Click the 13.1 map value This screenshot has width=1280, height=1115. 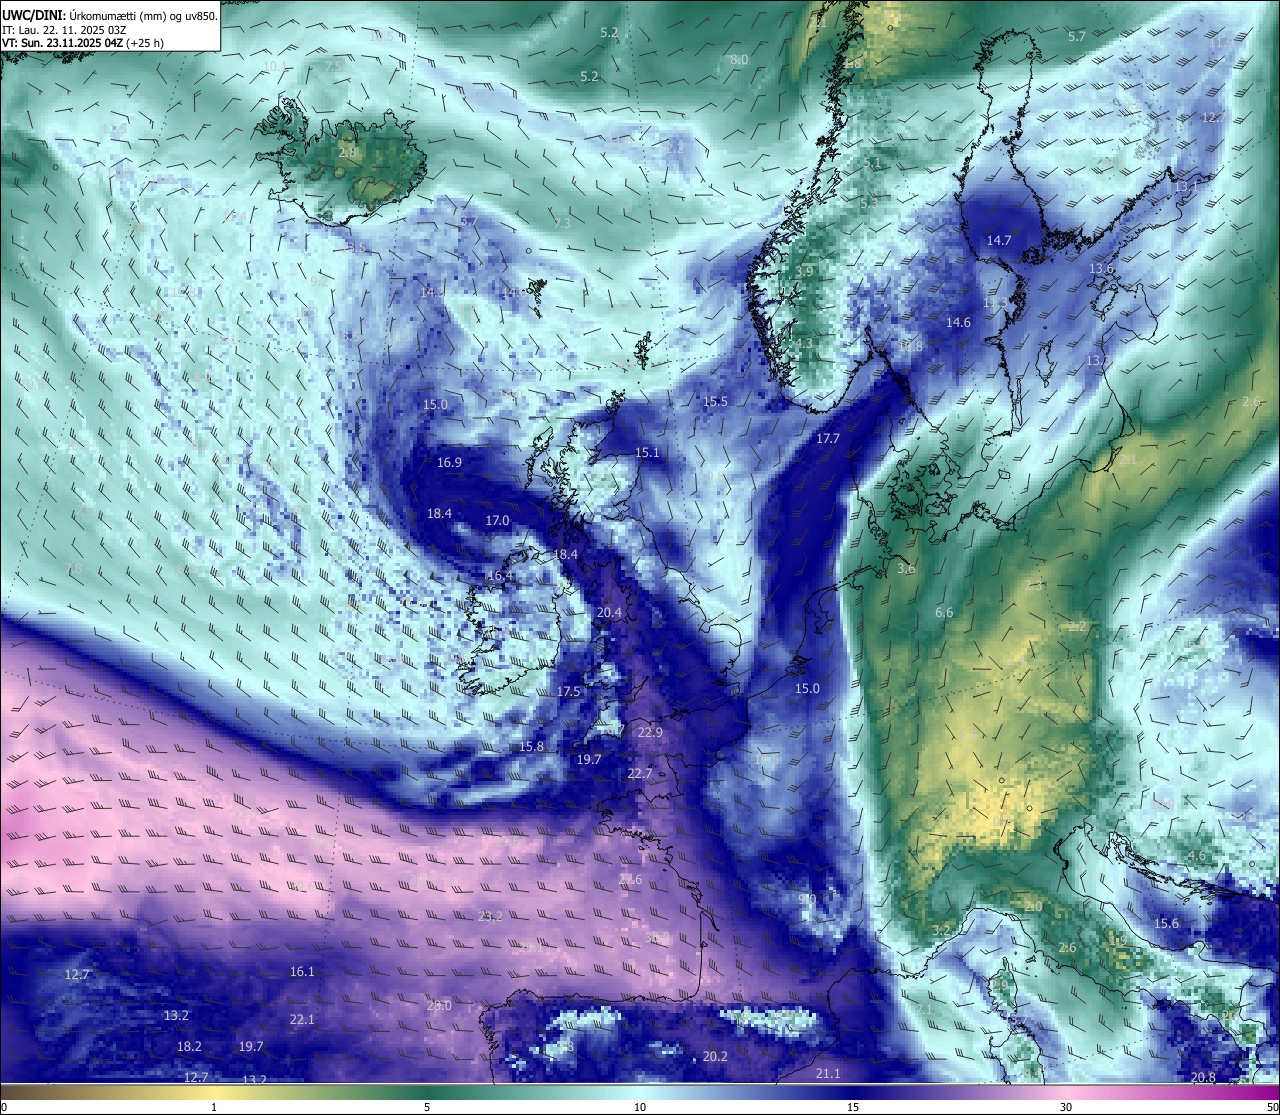pyautogui.click(x=1185, y=187)
